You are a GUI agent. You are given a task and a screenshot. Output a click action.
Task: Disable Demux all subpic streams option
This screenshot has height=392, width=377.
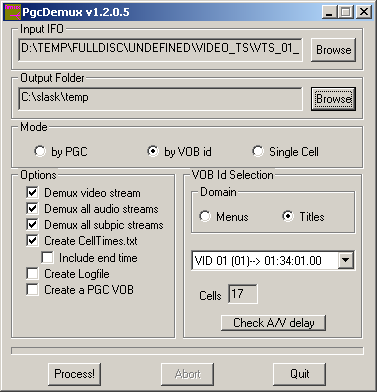click(32, 225)
